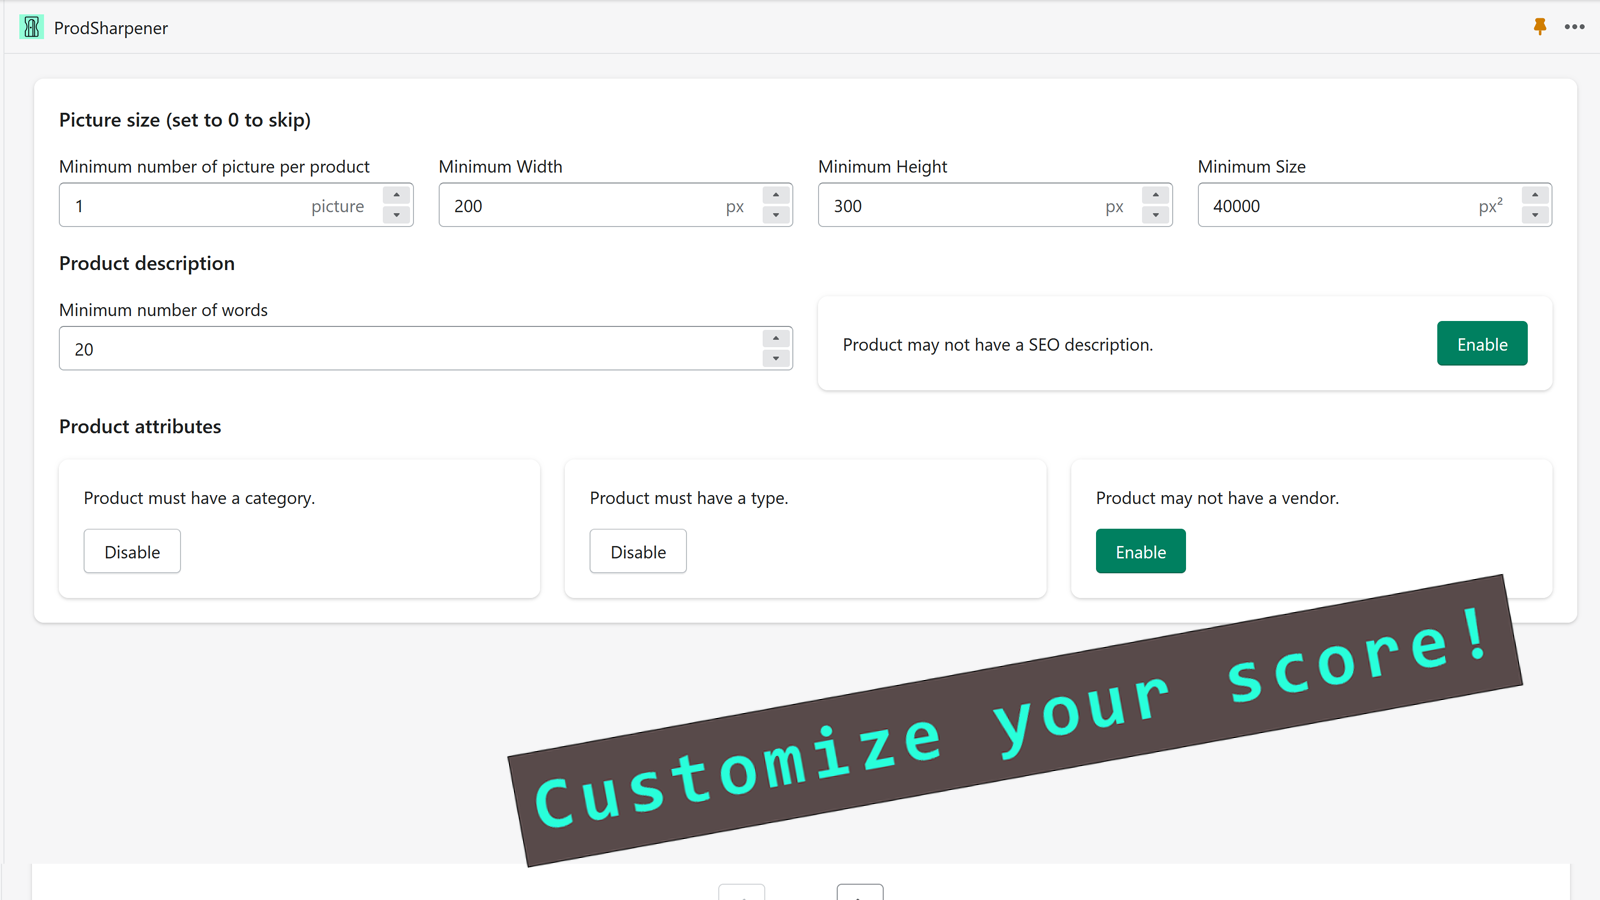Click 'Product must have a type.' text

(689, 498)
